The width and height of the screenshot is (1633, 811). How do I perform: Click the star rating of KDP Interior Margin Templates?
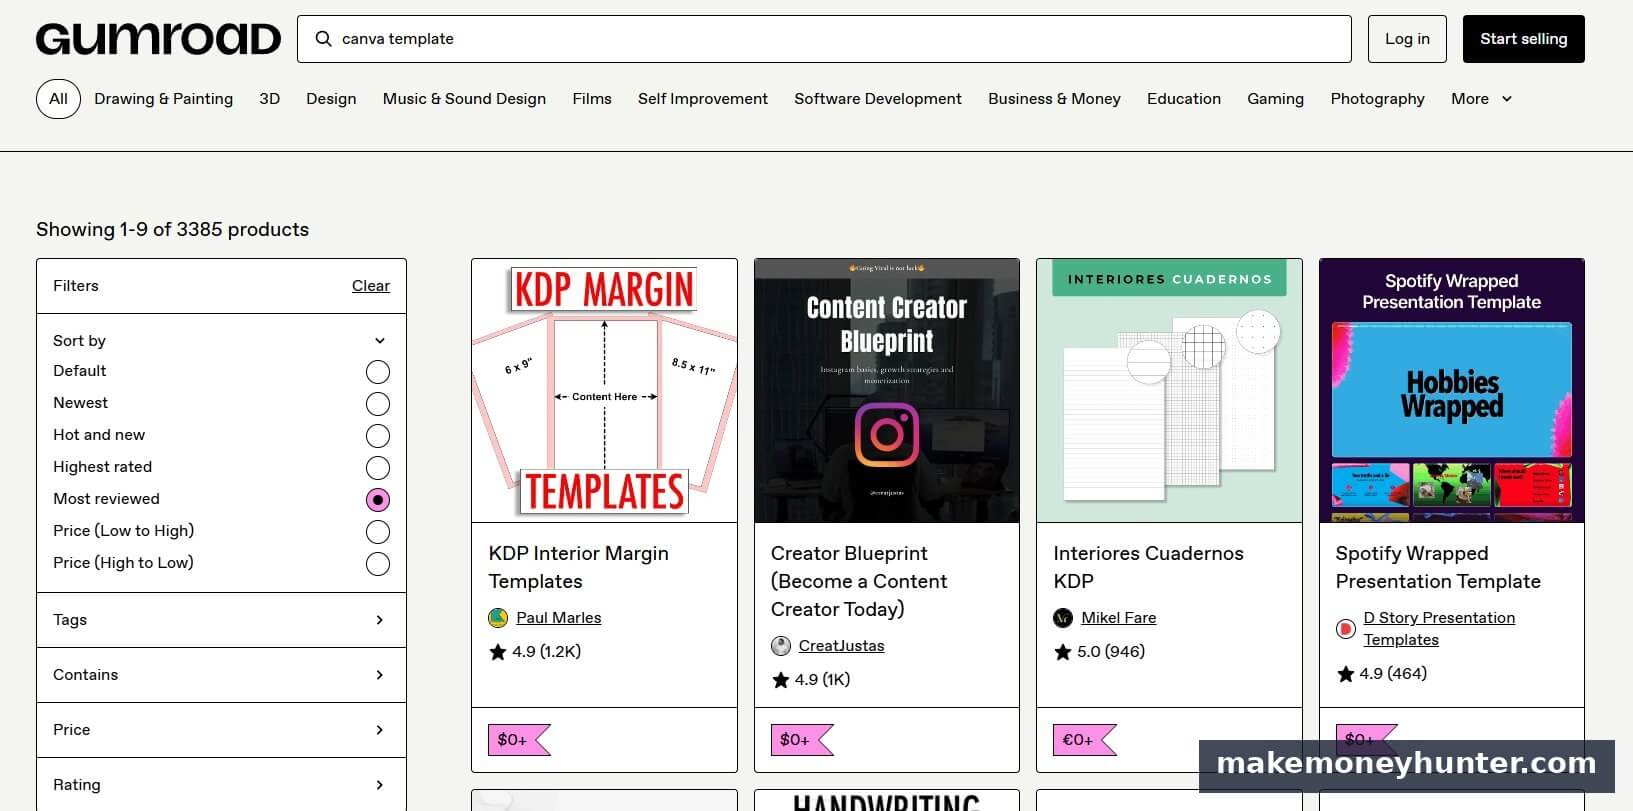coord(534,652)
